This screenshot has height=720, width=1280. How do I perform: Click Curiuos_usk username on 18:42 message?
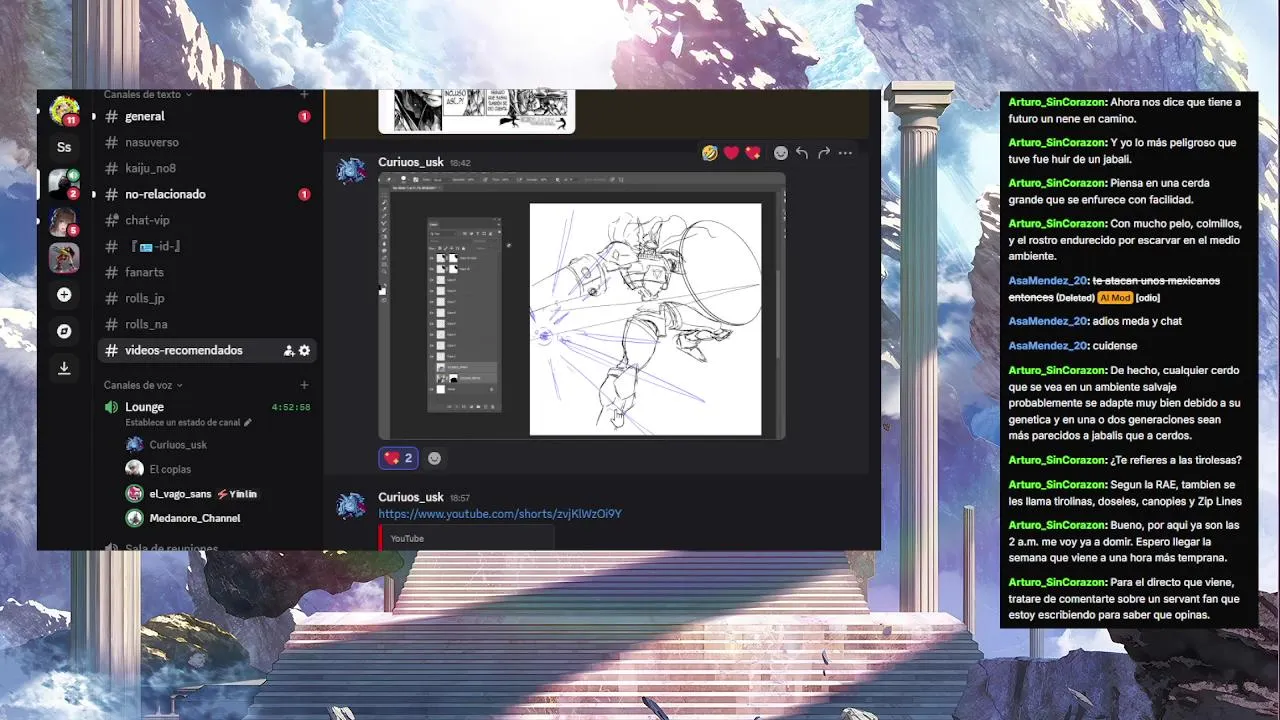pyautogui.click(x=410, y=162)
